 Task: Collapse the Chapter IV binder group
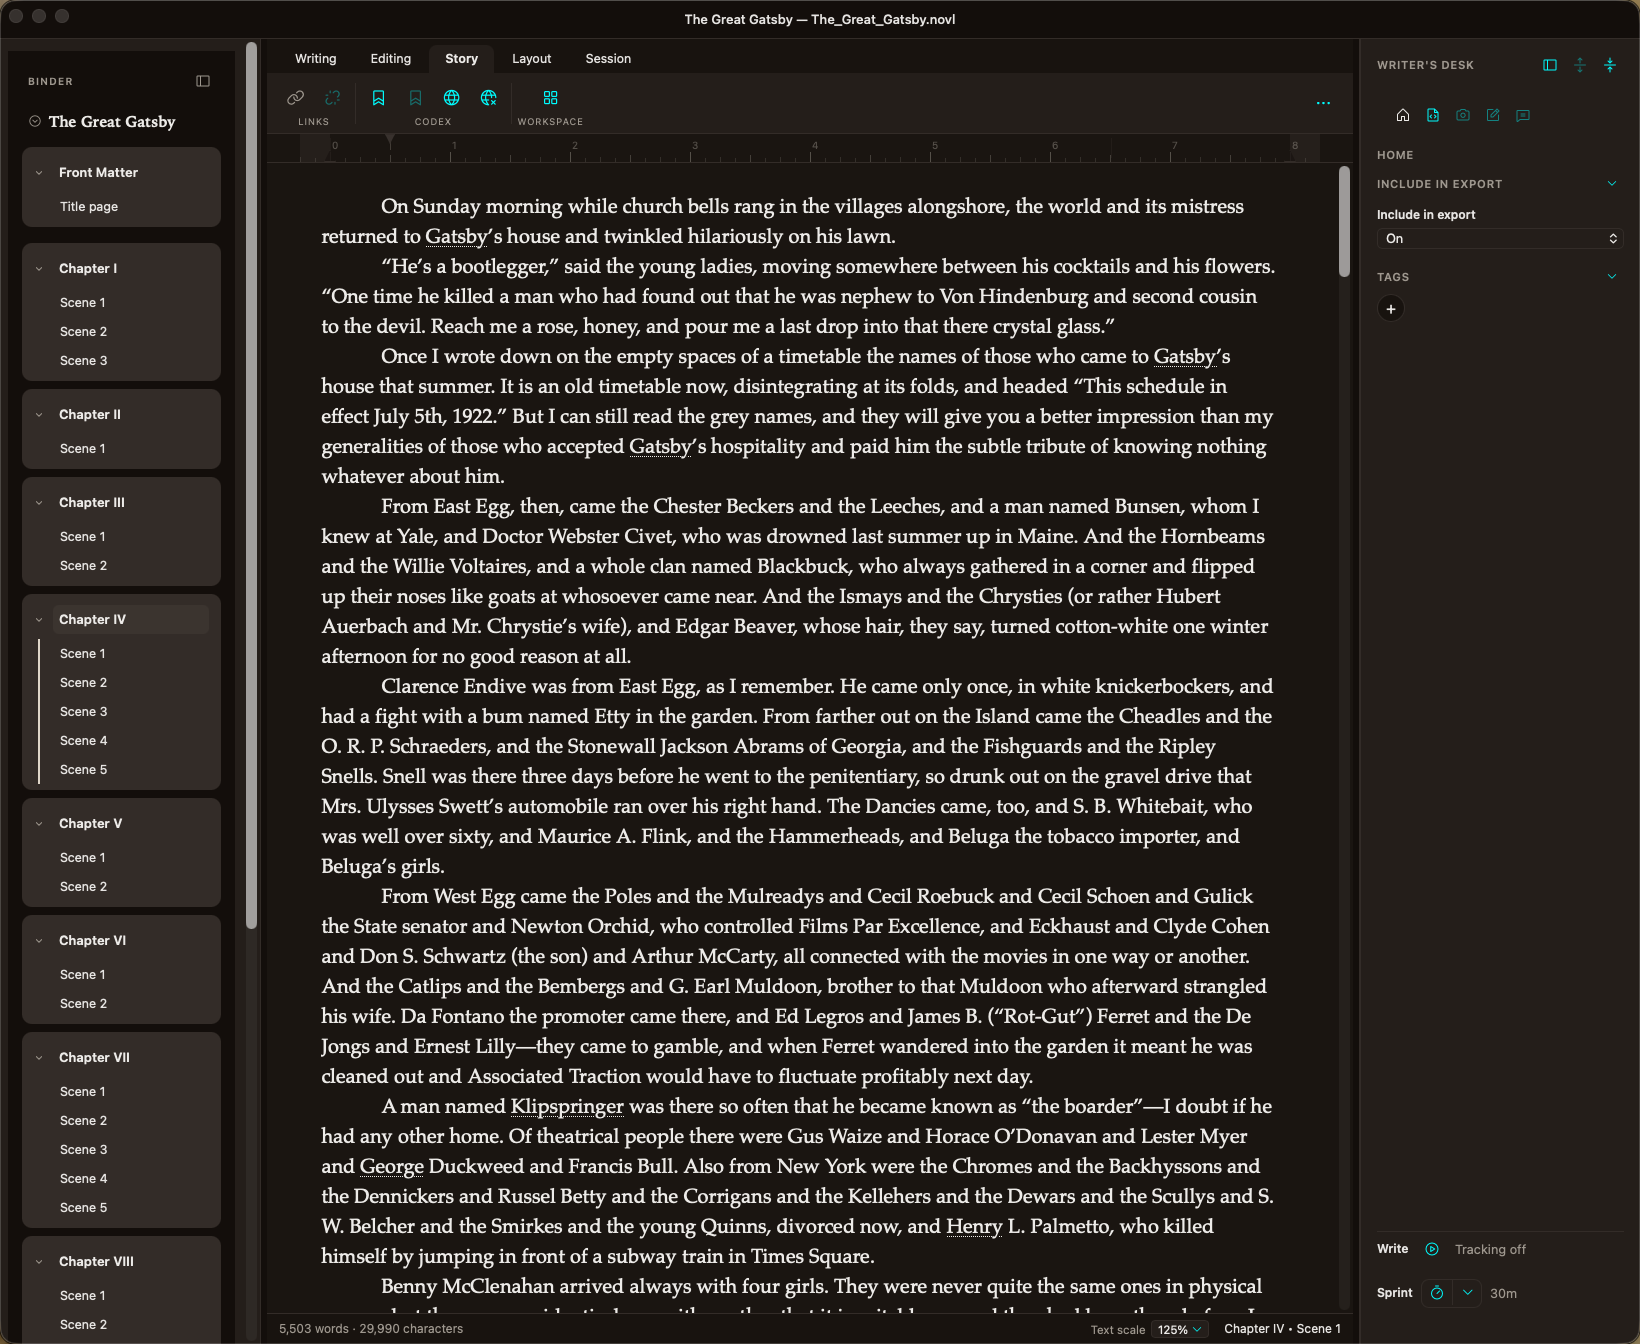39,620
